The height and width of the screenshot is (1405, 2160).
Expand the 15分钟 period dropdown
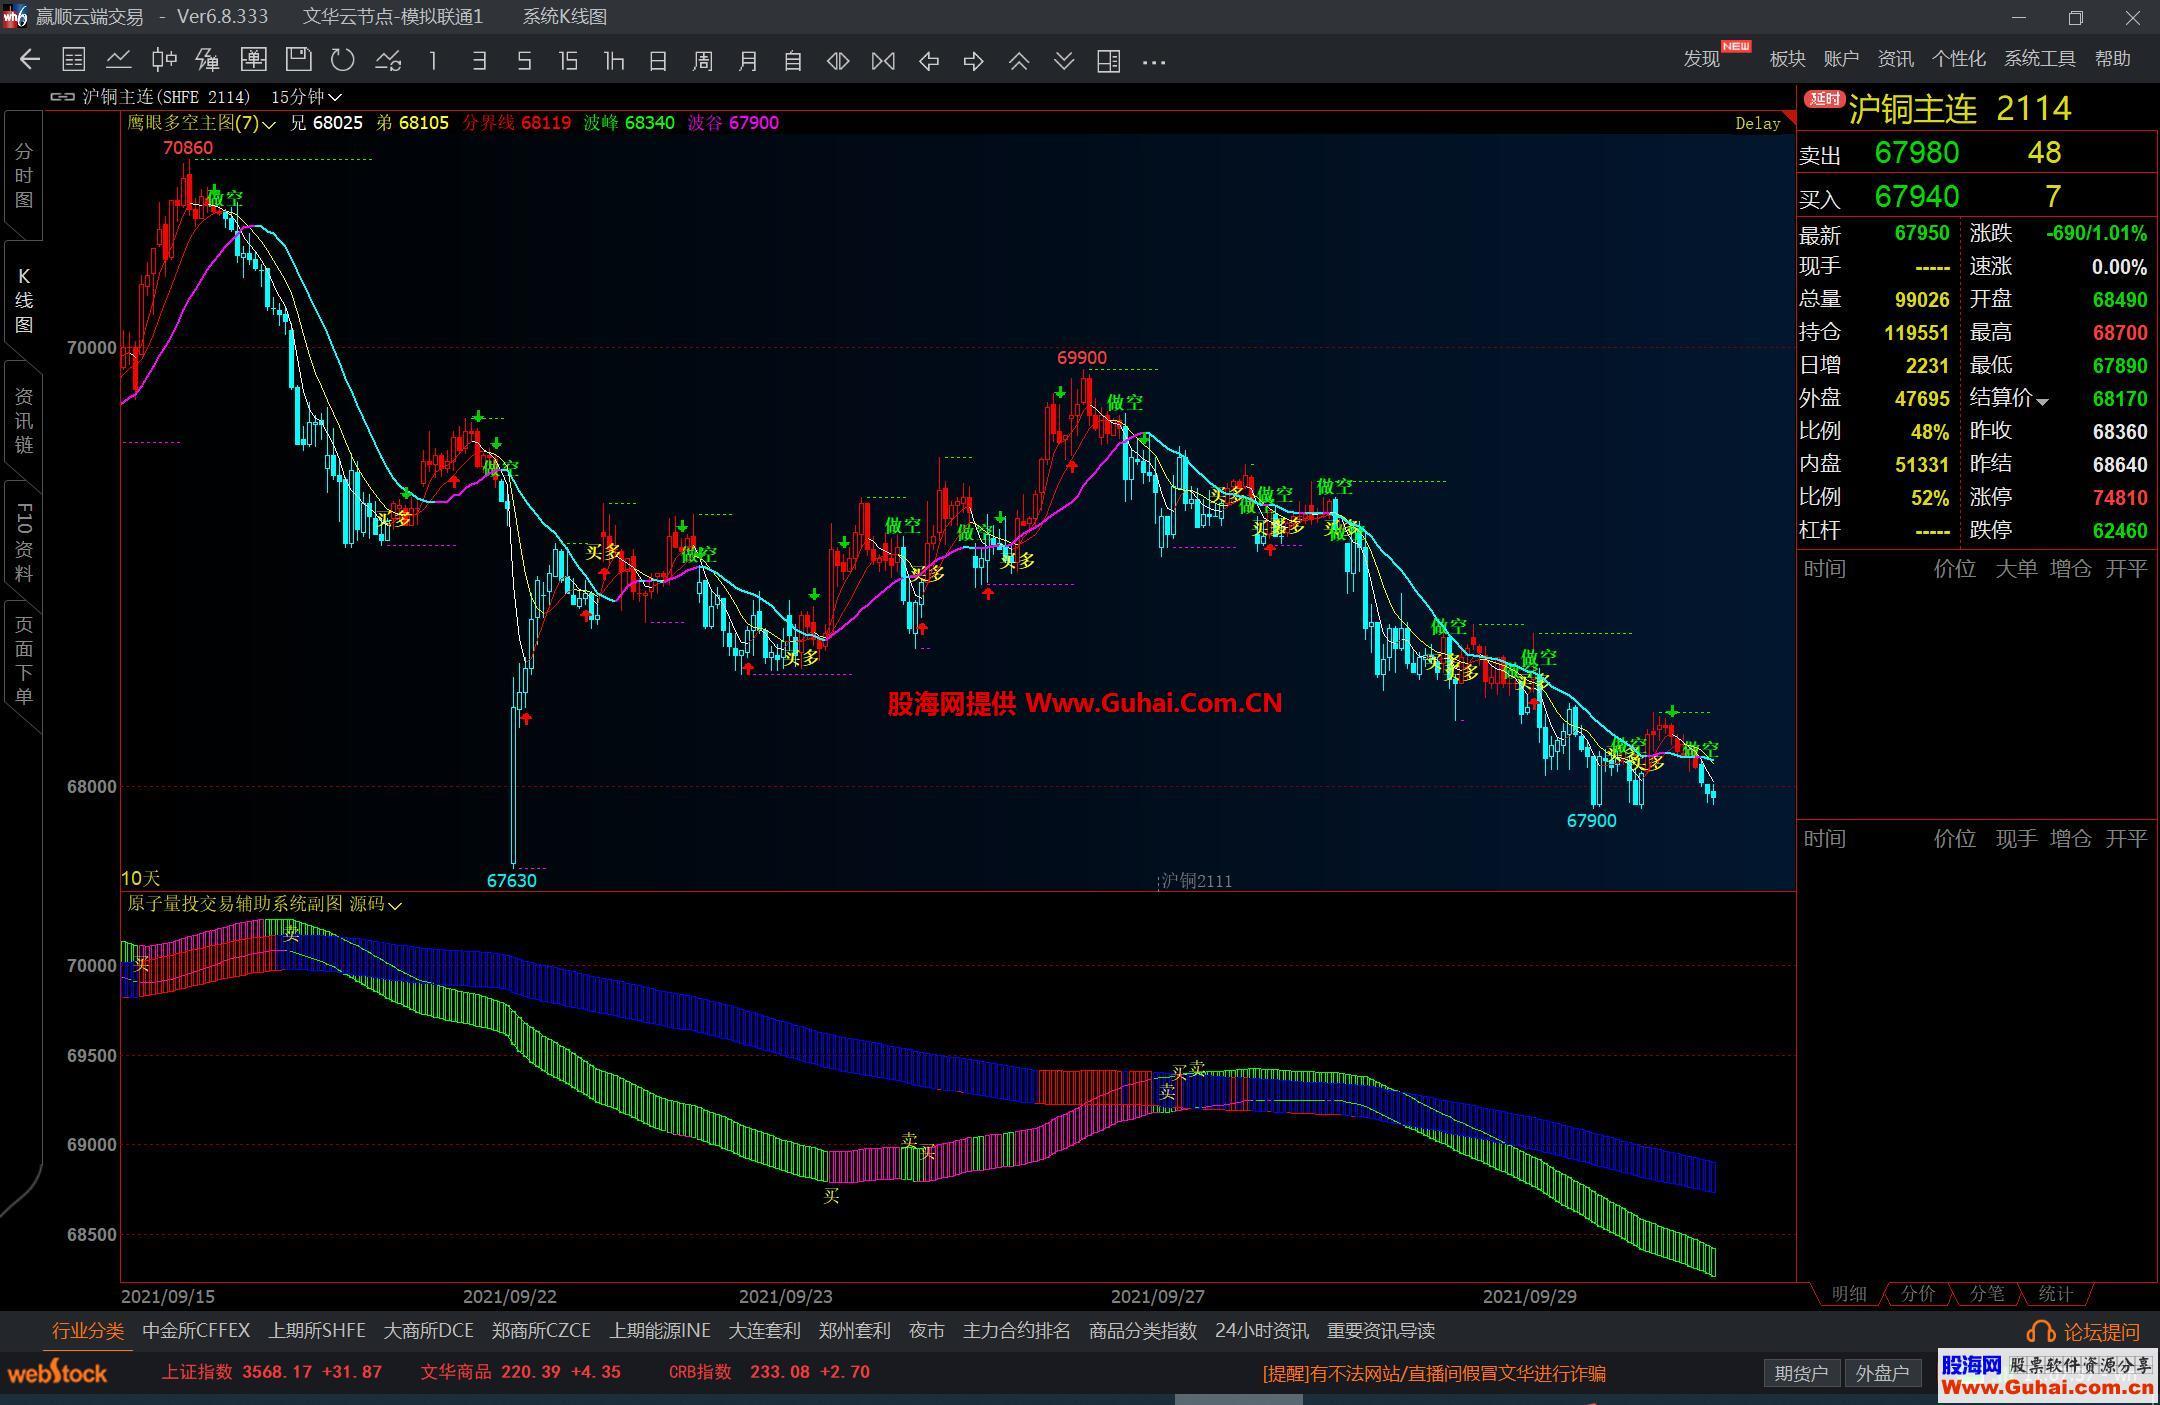(x=335, y=97)
